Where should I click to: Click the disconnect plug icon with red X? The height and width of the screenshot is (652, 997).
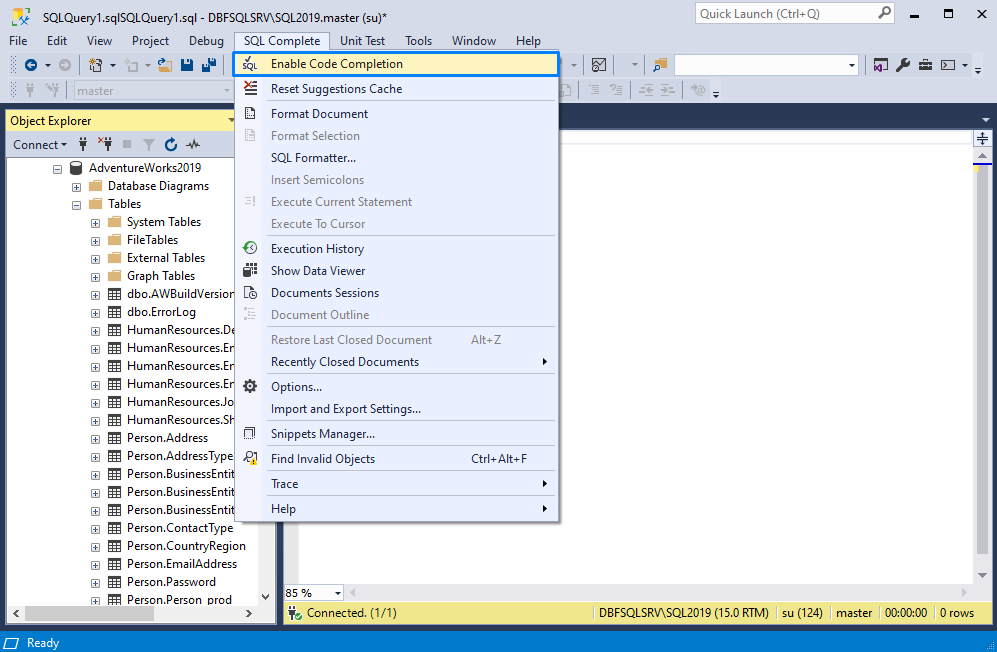[105, 144]
